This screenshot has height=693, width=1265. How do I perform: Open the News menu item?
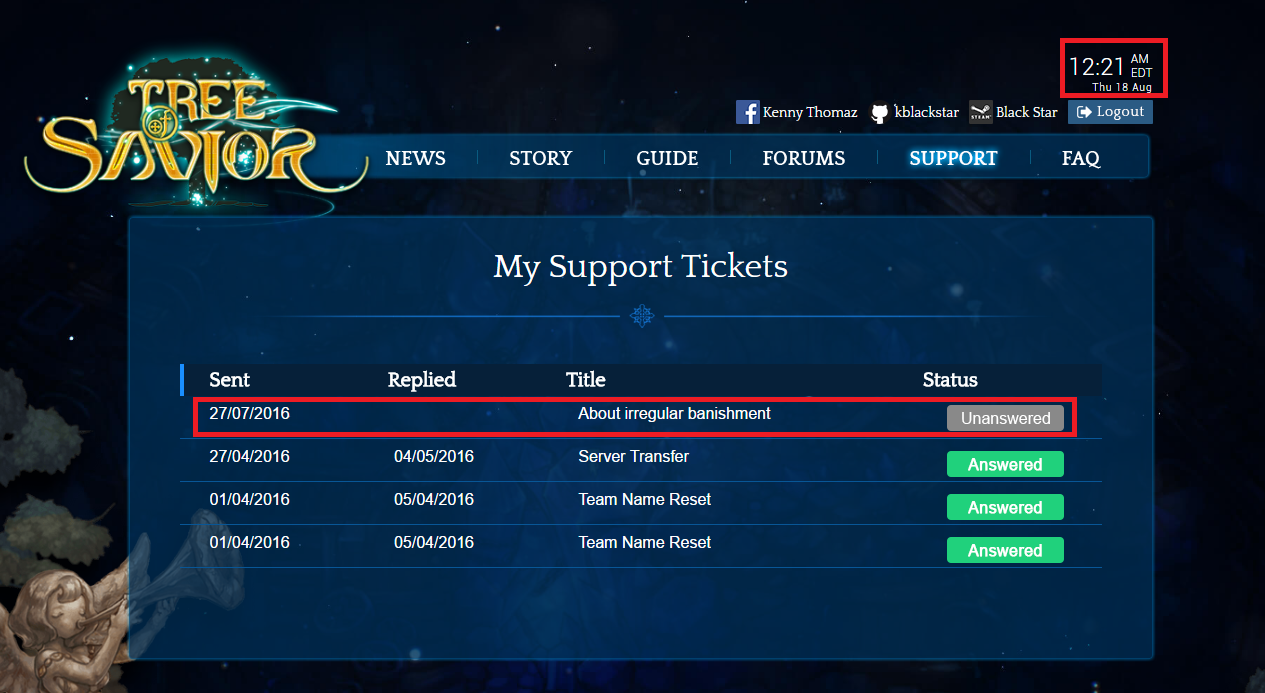point(415,158)
